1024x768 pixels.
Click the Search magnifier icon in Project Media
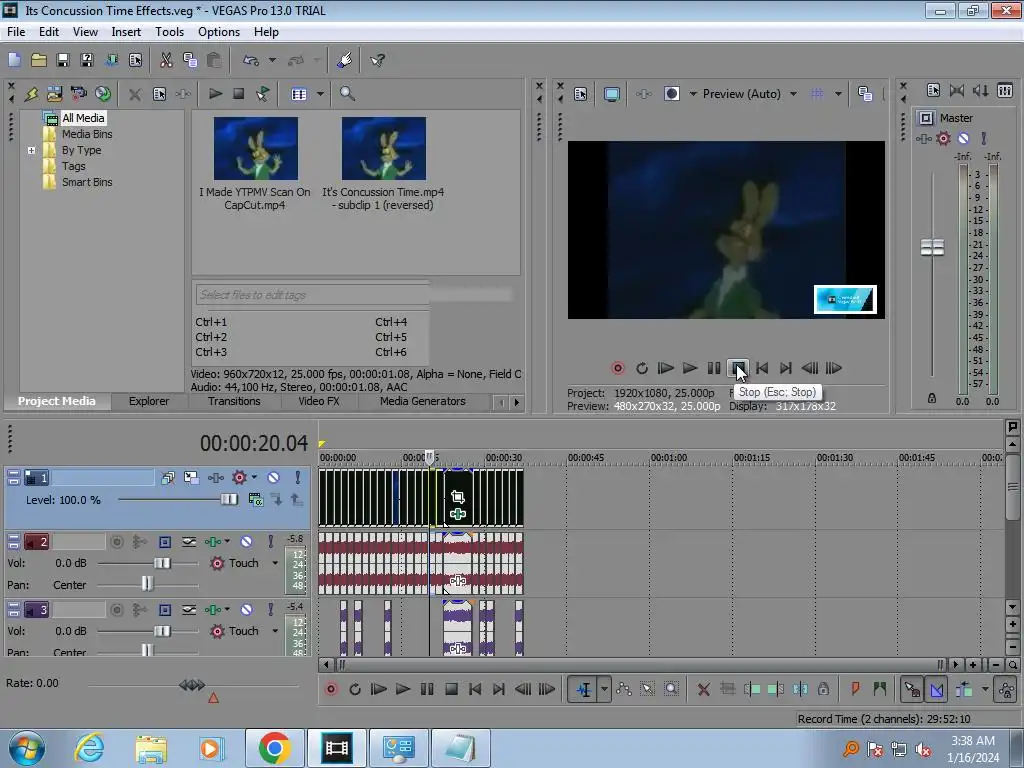(x=347, y=94)
